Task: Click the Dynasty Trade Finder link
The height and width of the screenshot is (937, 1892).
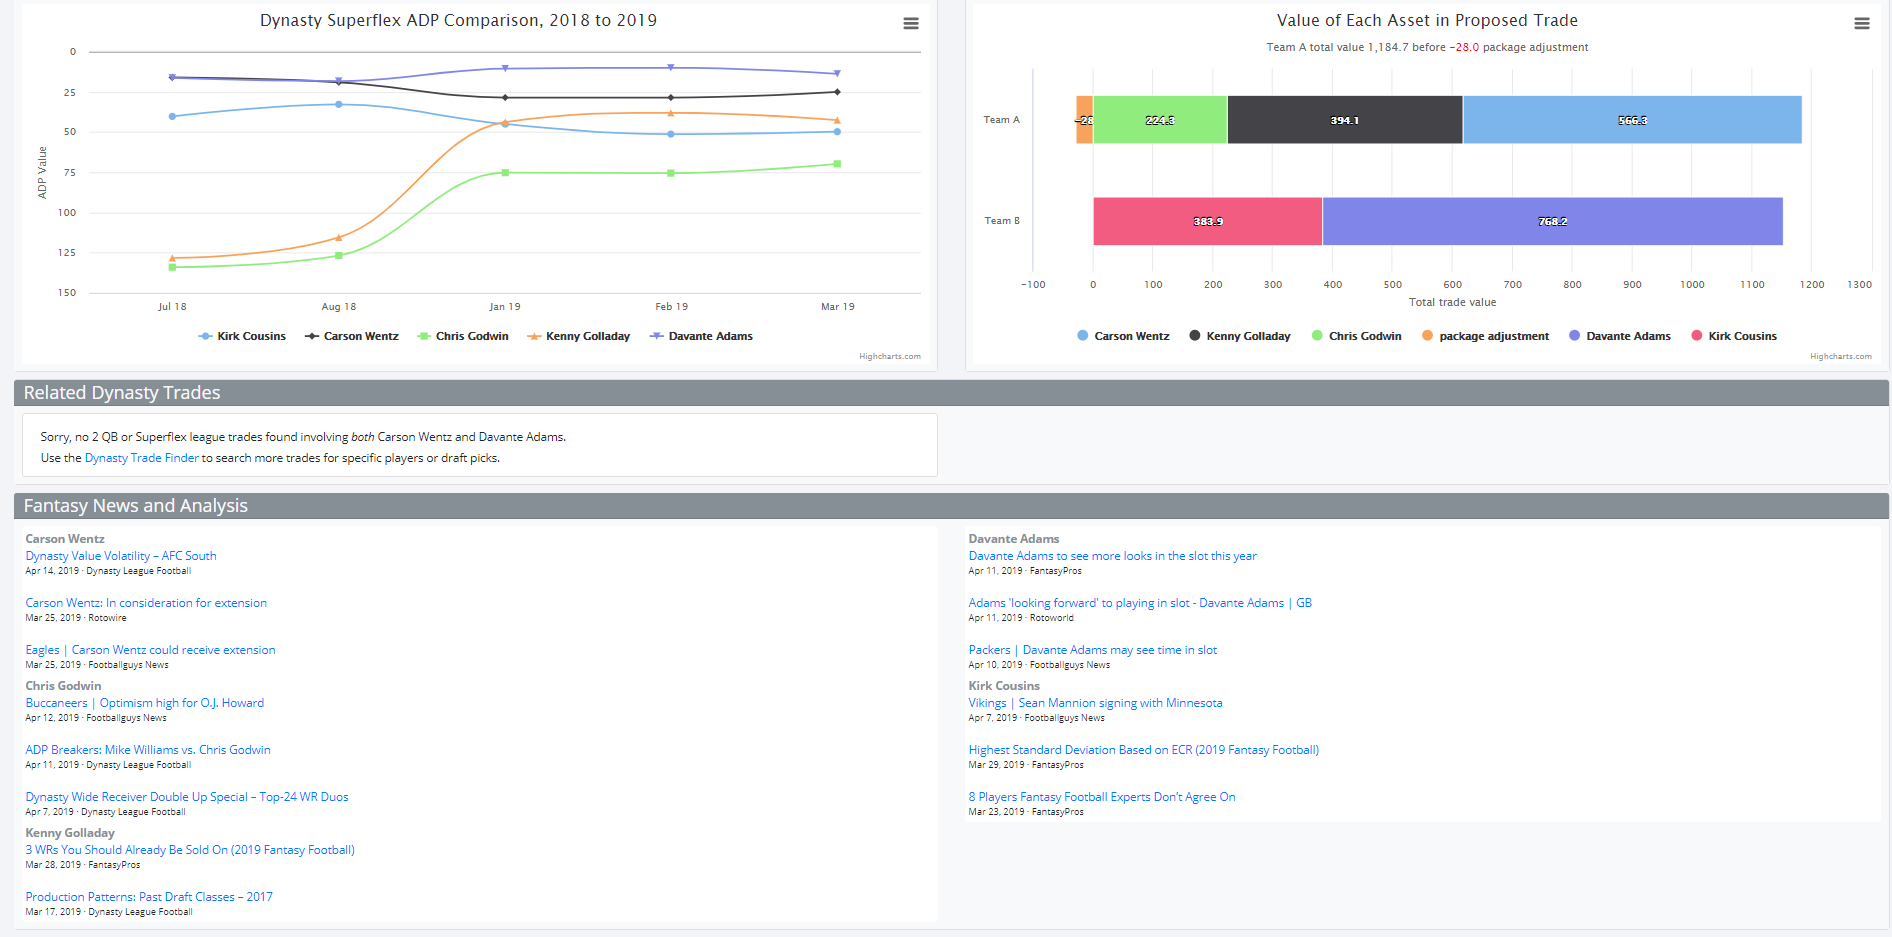Action: tap(142, 458)
